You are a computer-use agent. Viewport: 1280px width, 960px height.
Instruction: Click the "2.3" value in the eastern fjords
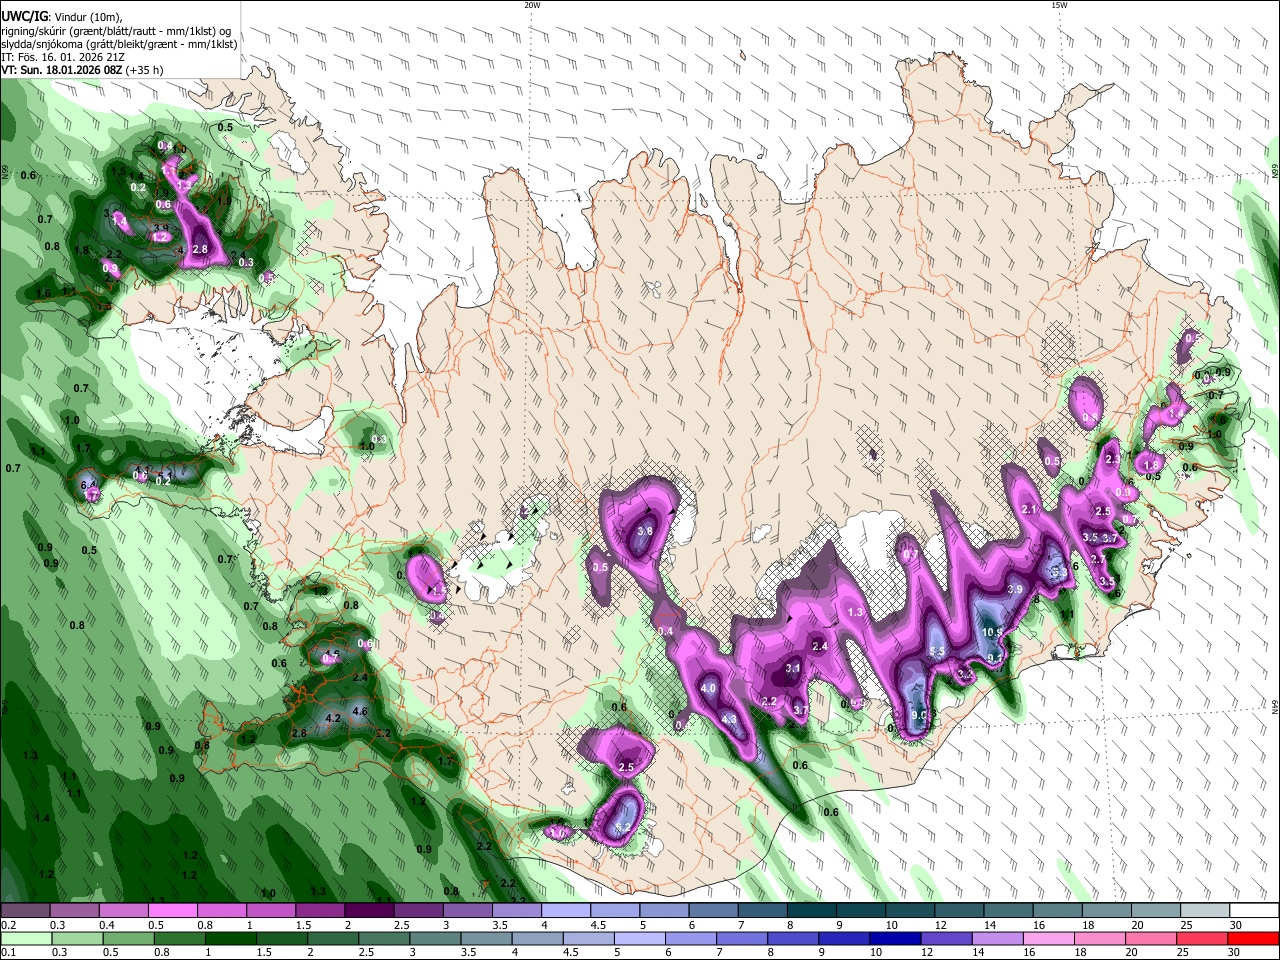click(x=1113, y=459)
